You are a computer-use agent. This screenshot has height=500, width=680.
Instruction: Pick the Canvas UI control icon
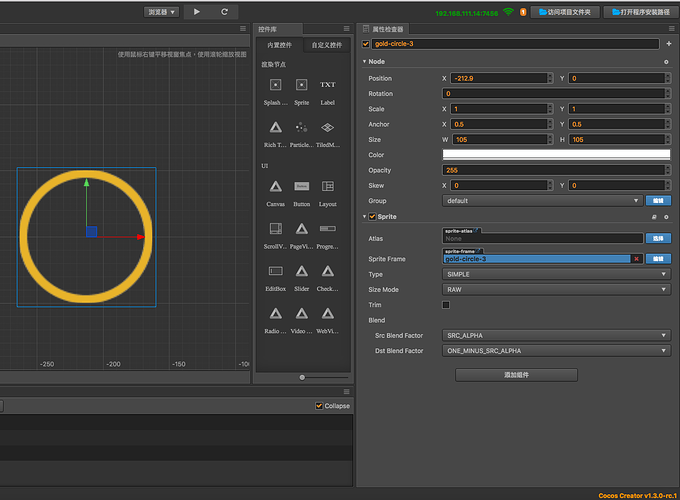coord(275,186)
